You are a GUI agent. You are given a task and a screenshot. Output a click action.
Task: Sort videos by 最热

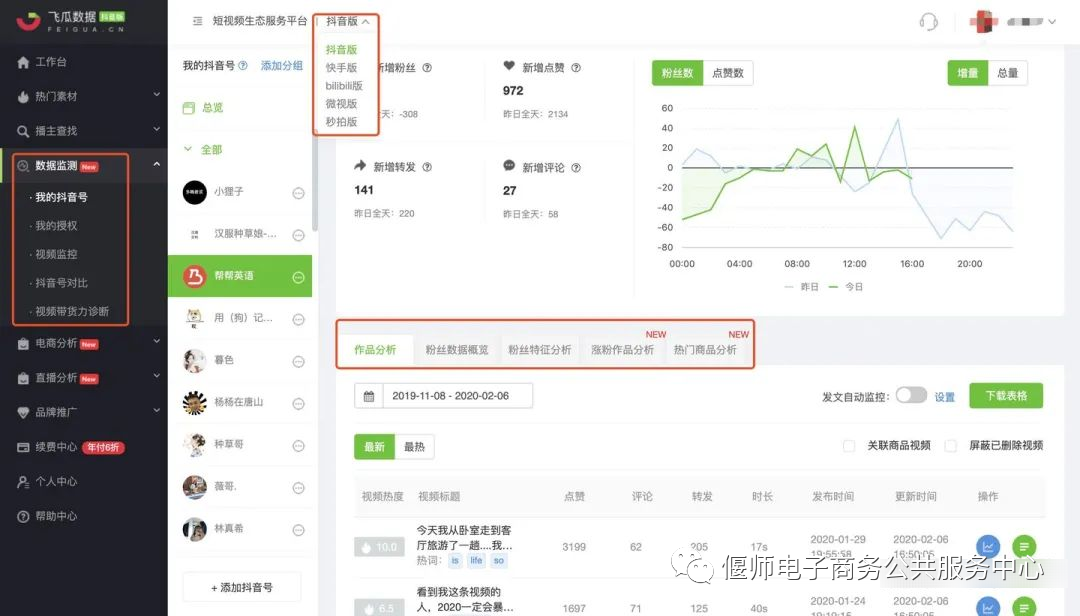pos(415,446)
